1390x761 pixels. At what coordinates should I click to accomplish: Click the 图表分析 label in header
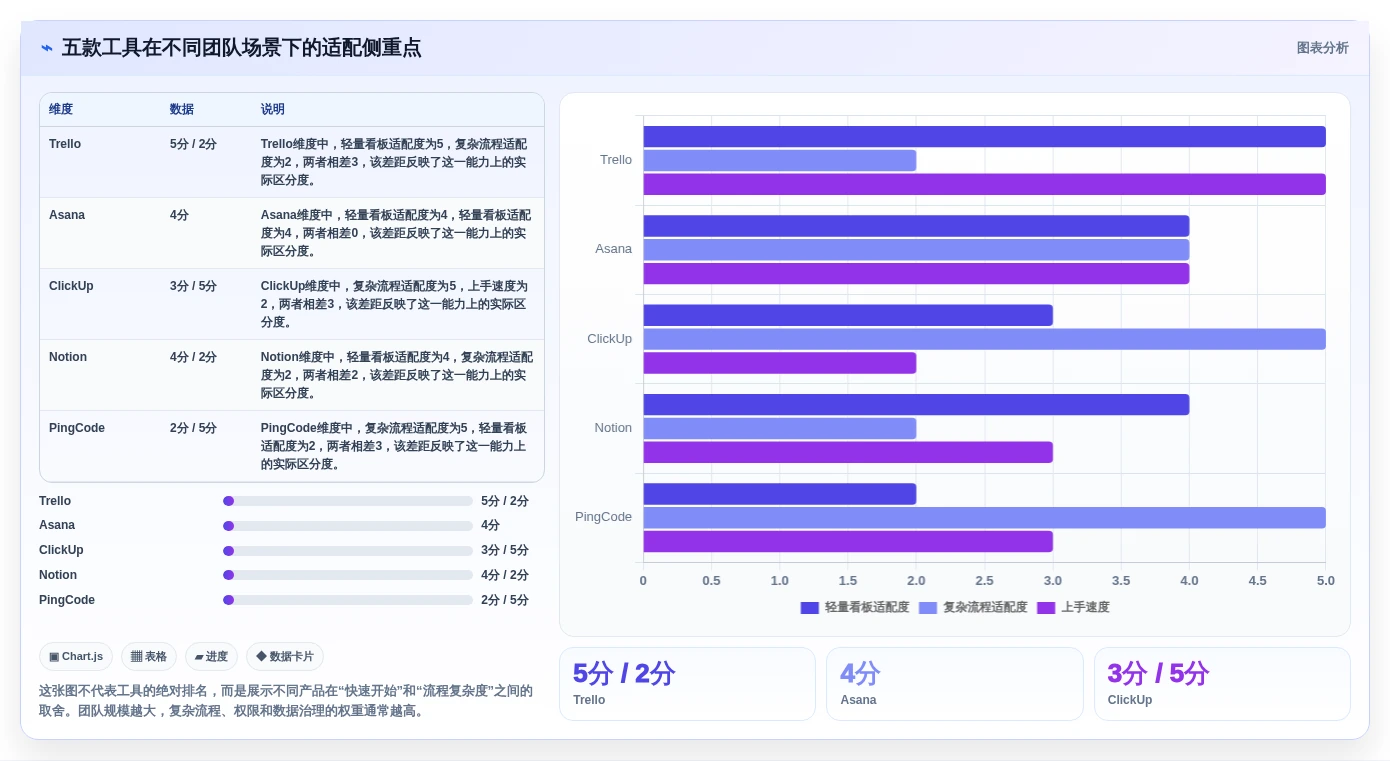pyautogui.click(x=1322, y=48)
